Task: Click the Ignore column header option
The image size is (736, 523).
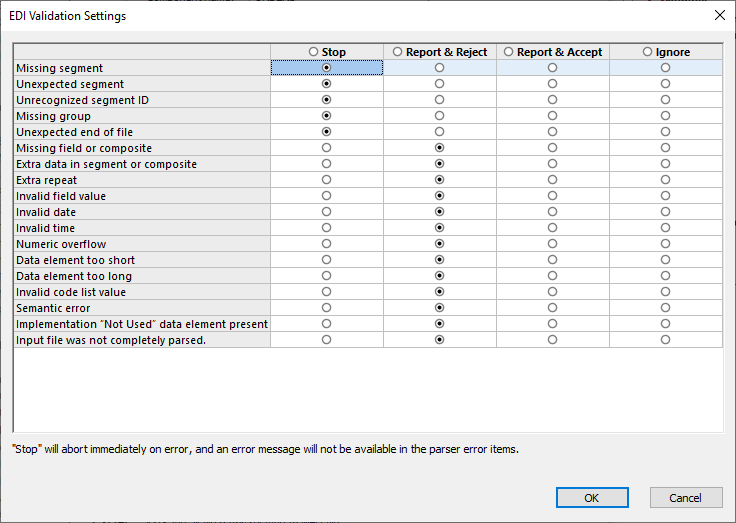Action: coord(648,52)
